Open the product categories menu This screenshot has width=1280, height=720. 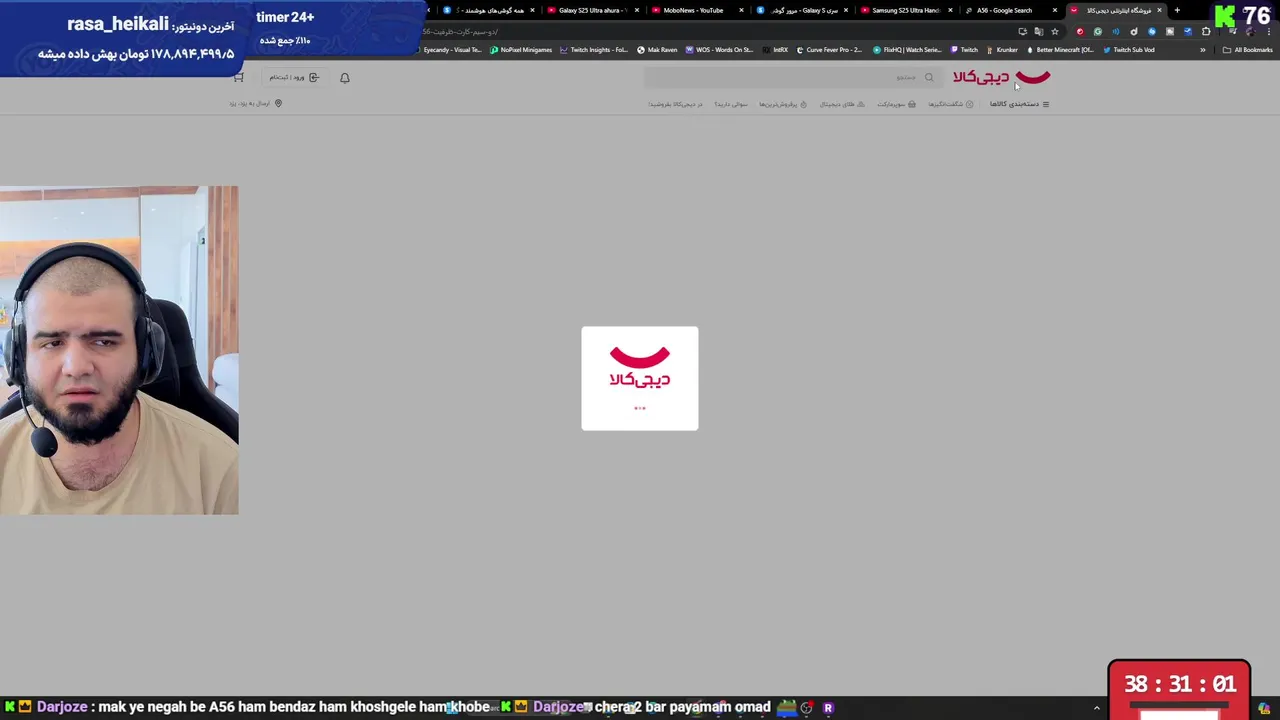pyautogui.click(x=1019, y=104)
